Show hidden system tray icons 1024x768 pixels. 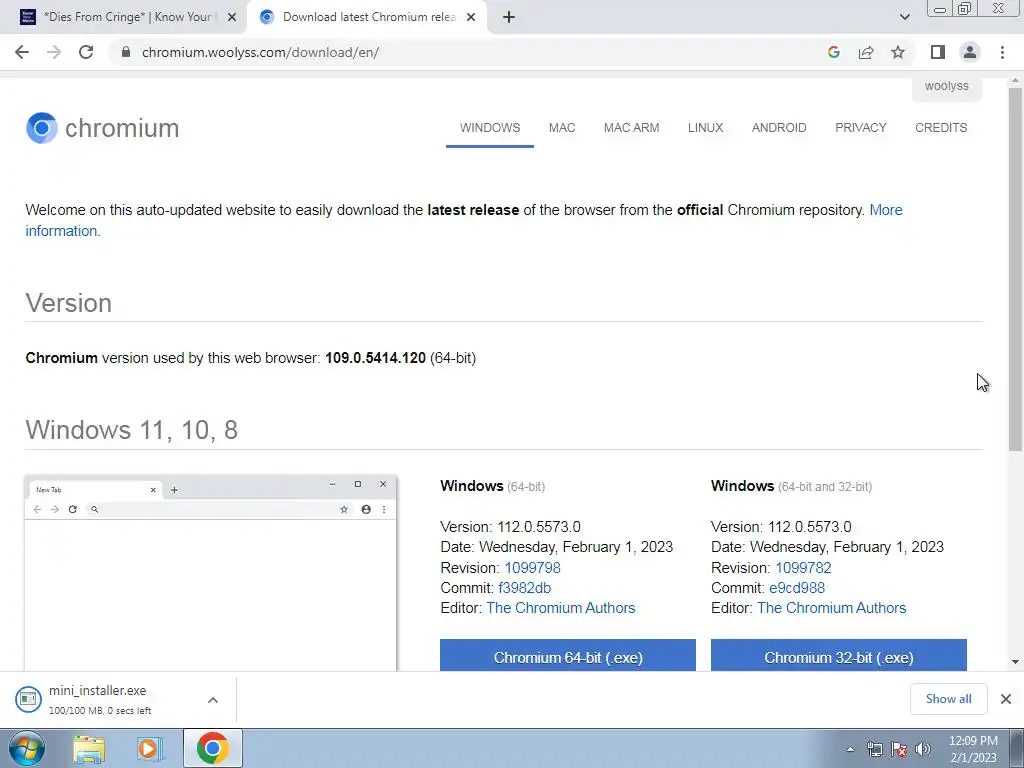(x=850, y=750)
